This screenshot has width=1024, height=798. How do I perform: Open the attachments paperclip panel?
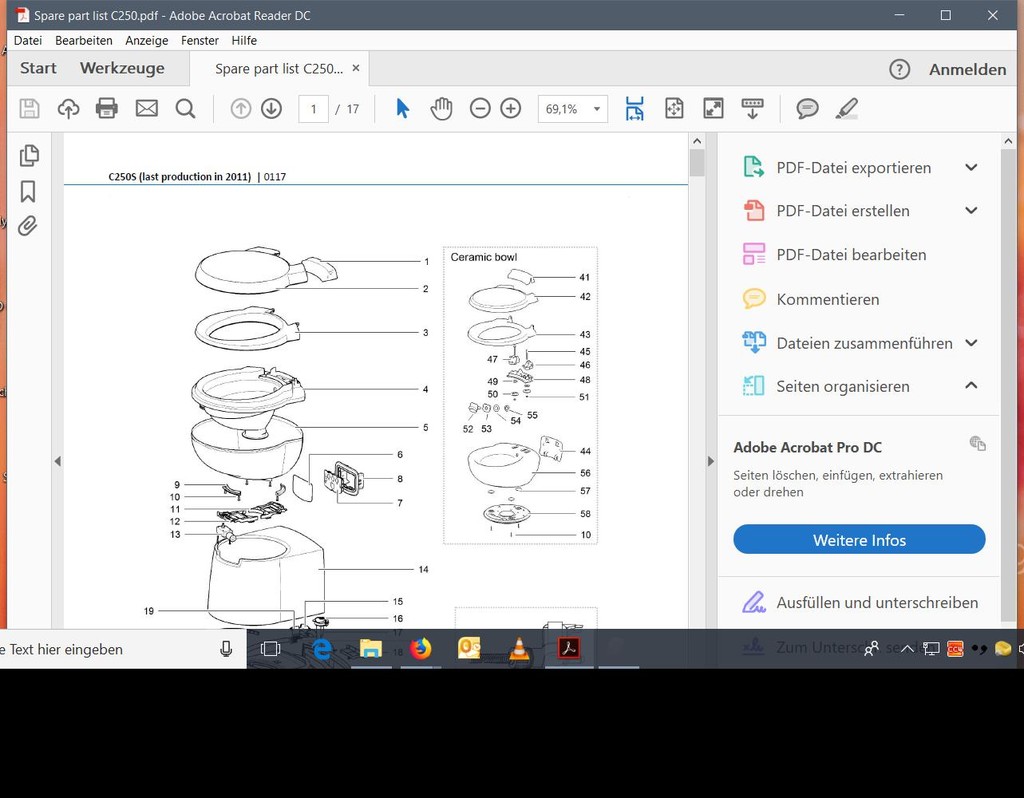tap(27, 225)
